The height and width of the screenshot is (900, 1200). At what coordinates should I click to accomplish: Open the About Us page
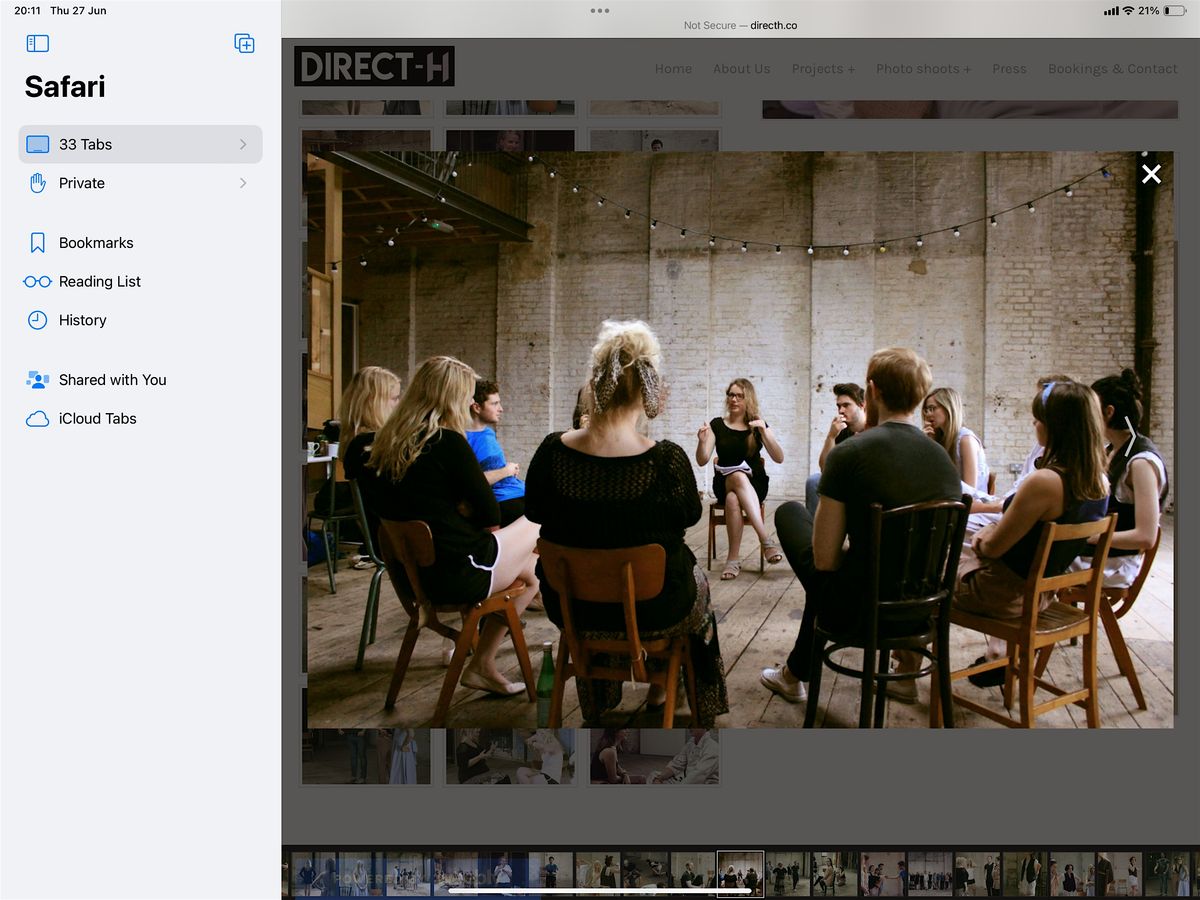click(x=741, y=69)
